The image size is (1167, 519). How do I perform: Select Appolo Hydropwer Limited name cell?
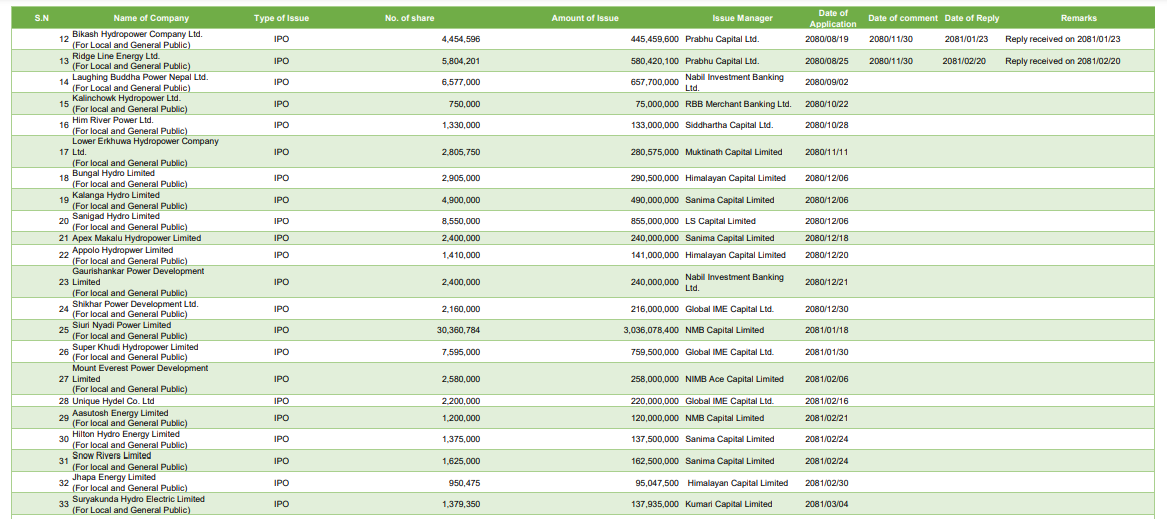130,255
